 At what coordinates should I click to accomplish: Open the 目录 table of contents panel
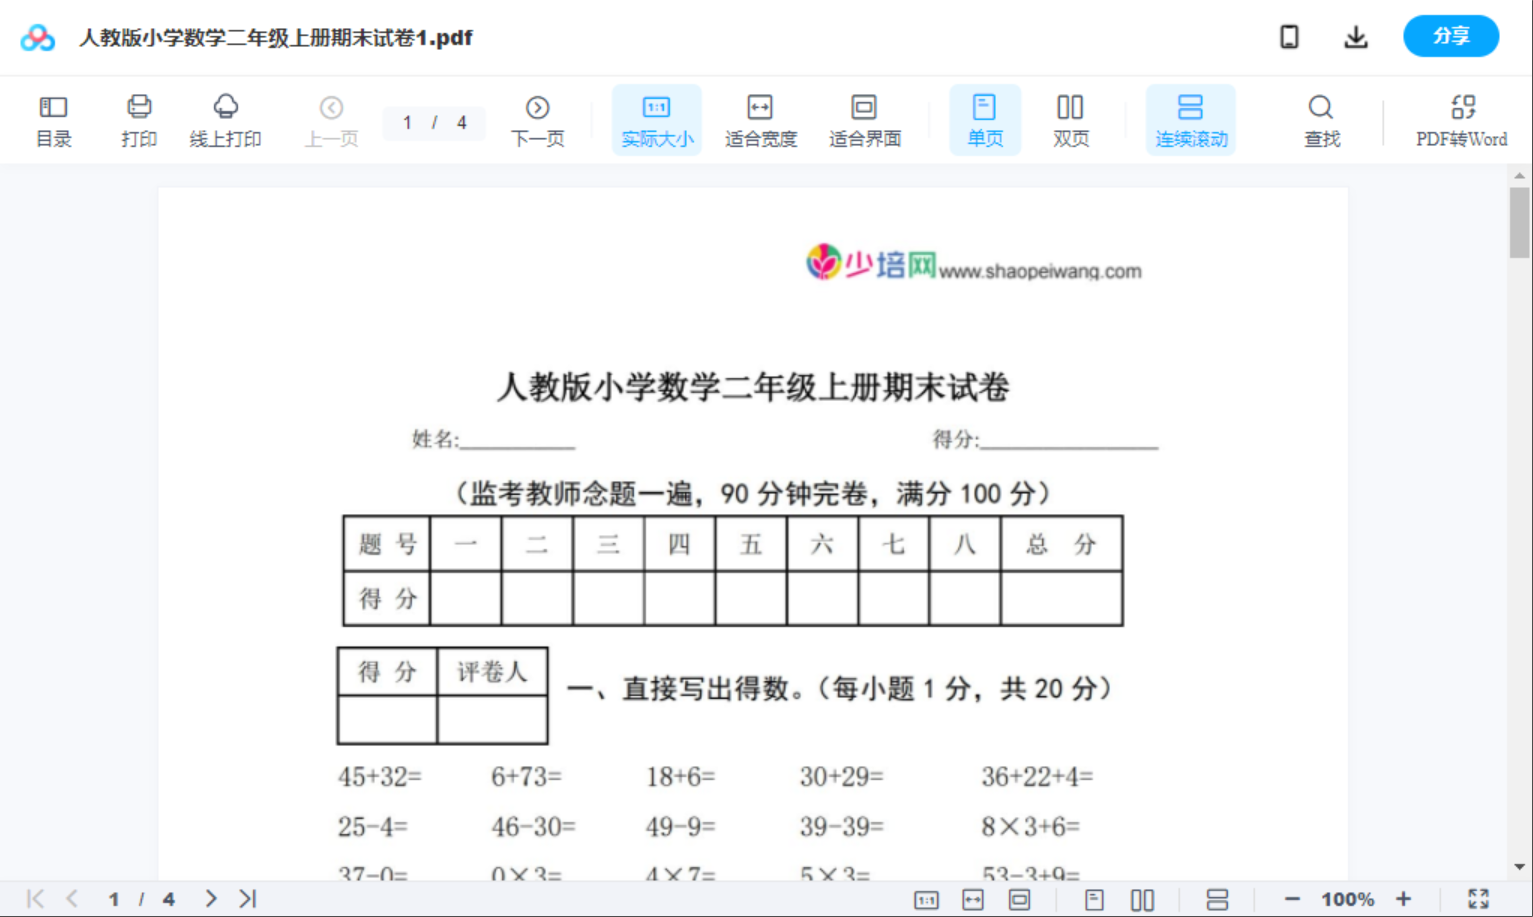pos(53,118)
